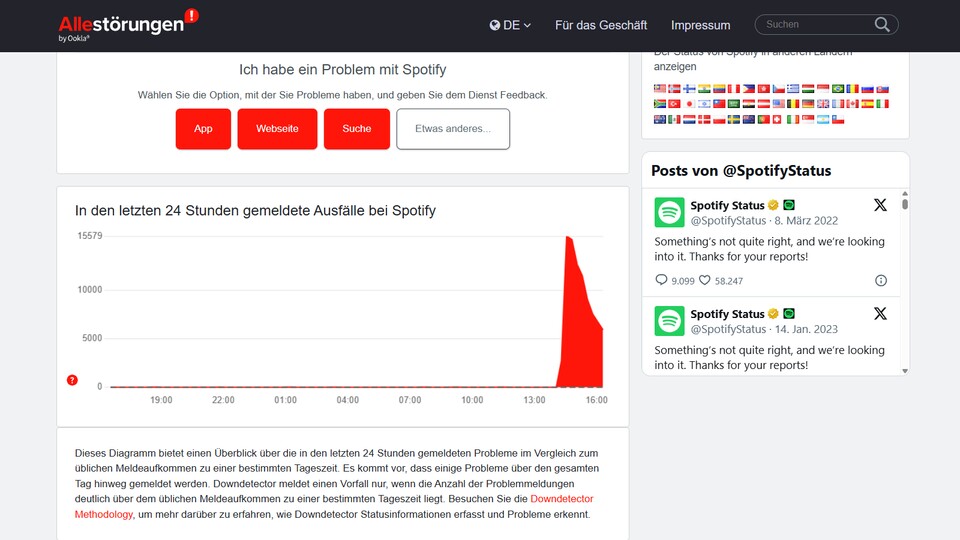Select the Japan flag for Spotify status
This screenshot has height=540, width=960.
point(690,104)
